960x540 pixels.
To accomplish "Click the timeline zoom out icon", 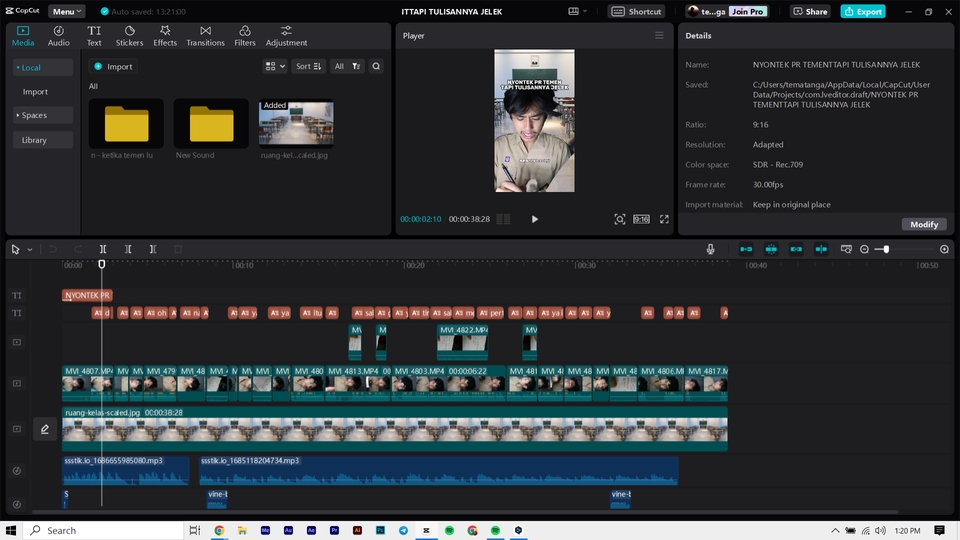I will [864, 249].
